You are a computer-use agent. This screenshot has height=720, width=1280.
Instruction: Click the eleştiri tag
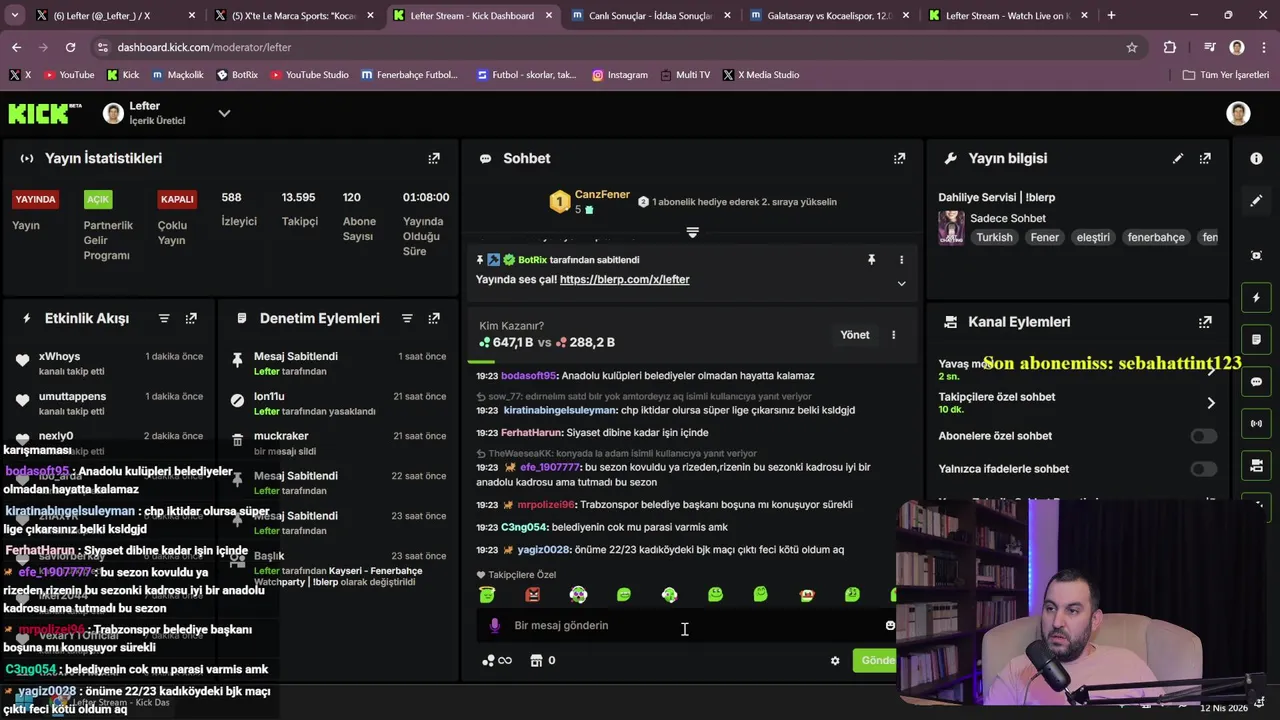[x=1093, y=237]
